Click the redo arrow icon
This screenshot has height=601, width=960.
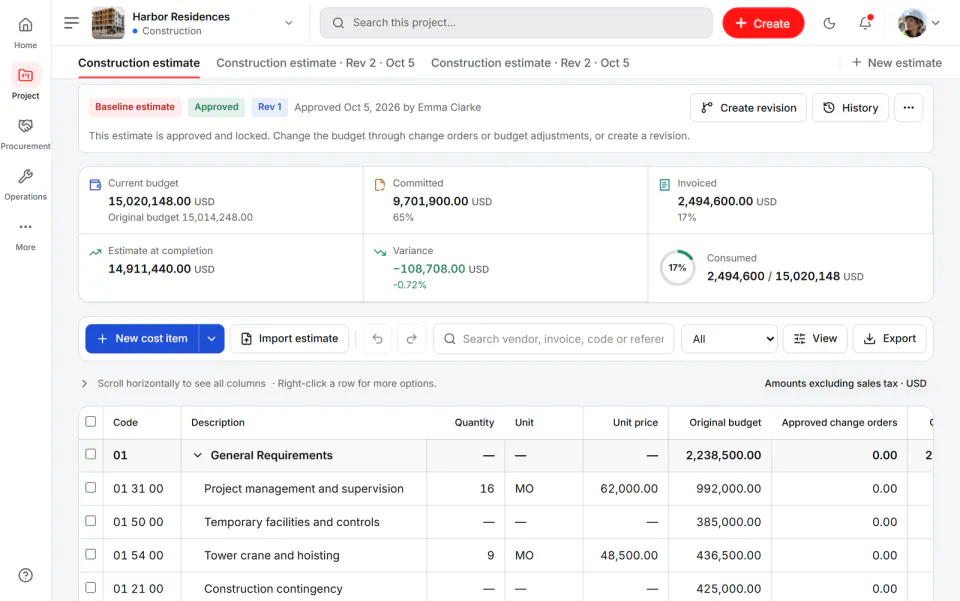(411, 338)
